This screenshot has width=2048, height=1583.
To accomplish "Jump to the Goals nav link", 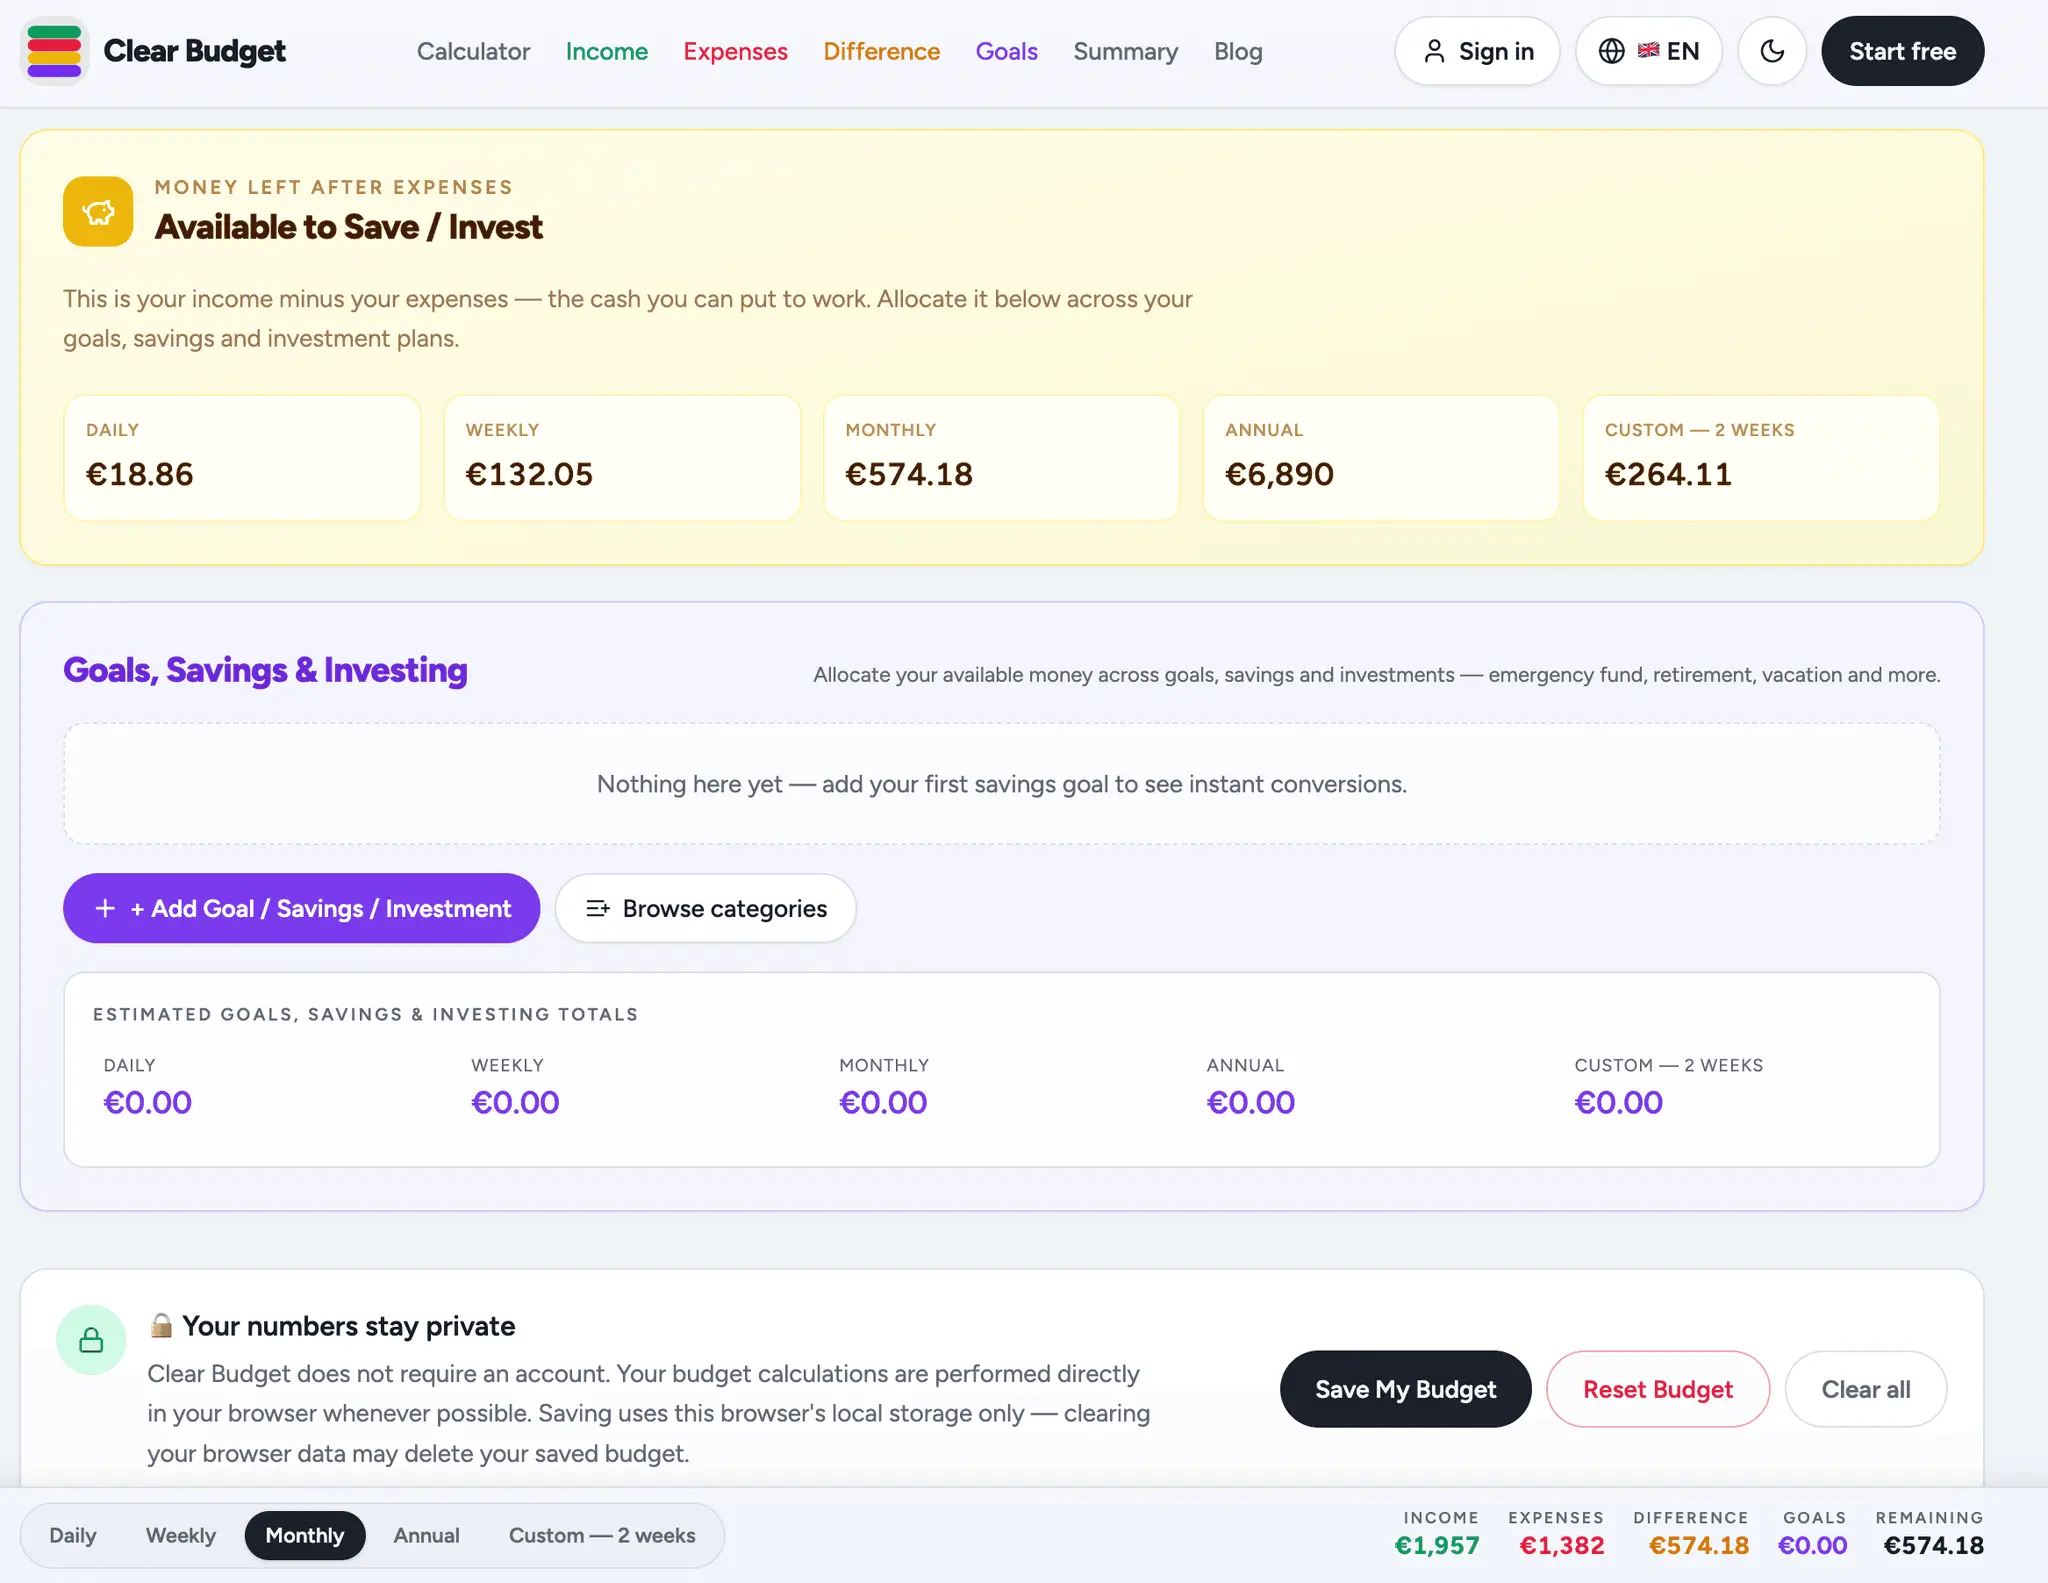I will pyautogui.click(x=1006, y=51).
